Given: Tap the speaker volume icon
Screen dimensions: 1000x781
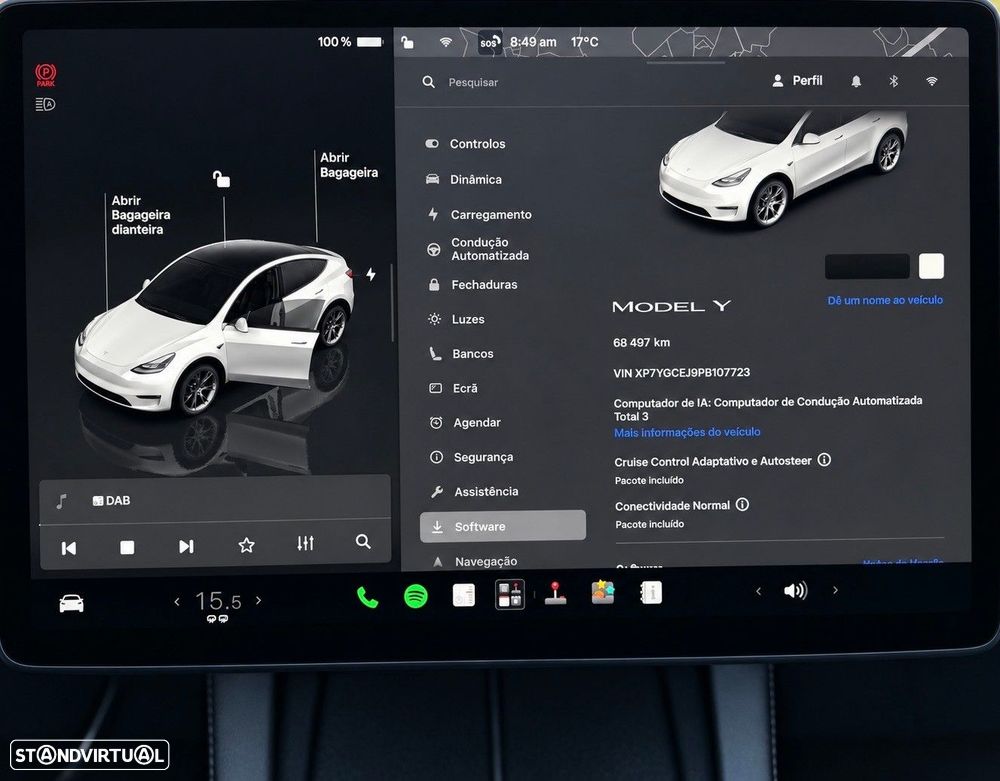Looking at the screenshot, I should [796, 590].
